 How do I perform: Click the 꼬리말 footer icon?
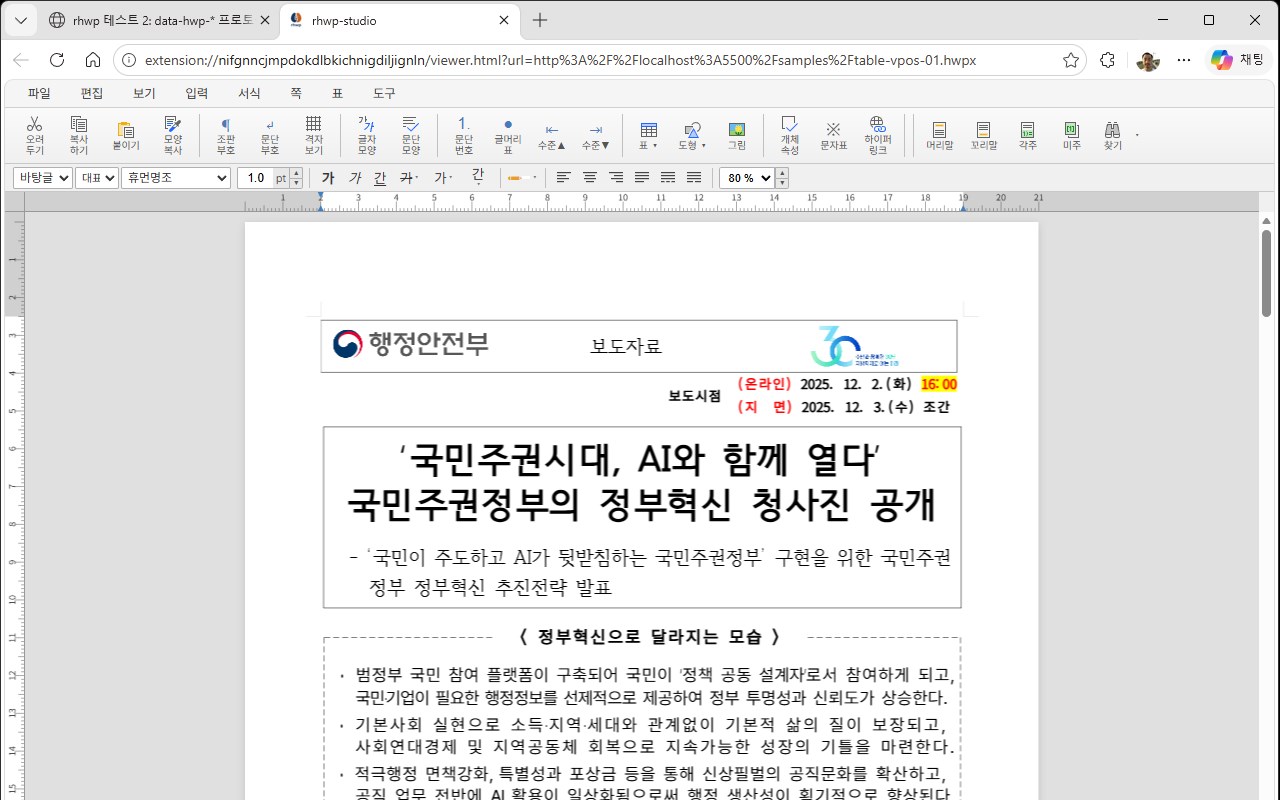(984, 135)
